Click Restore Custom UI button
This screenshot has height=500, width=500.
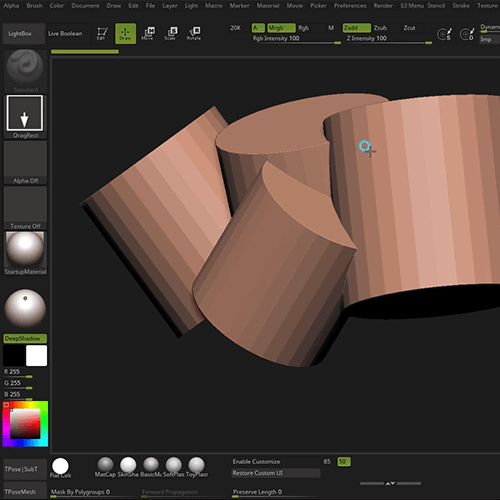pos(276,473)
